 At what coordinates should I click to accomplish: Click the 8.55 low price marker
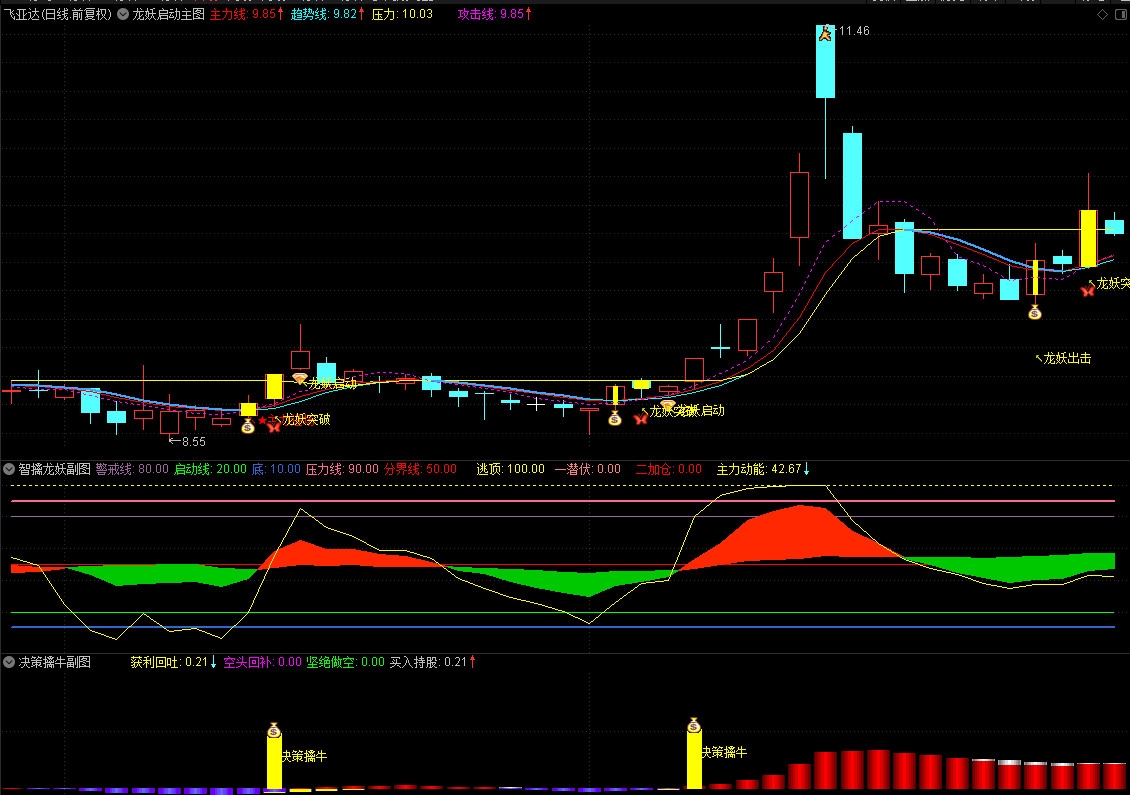(187, 441)
